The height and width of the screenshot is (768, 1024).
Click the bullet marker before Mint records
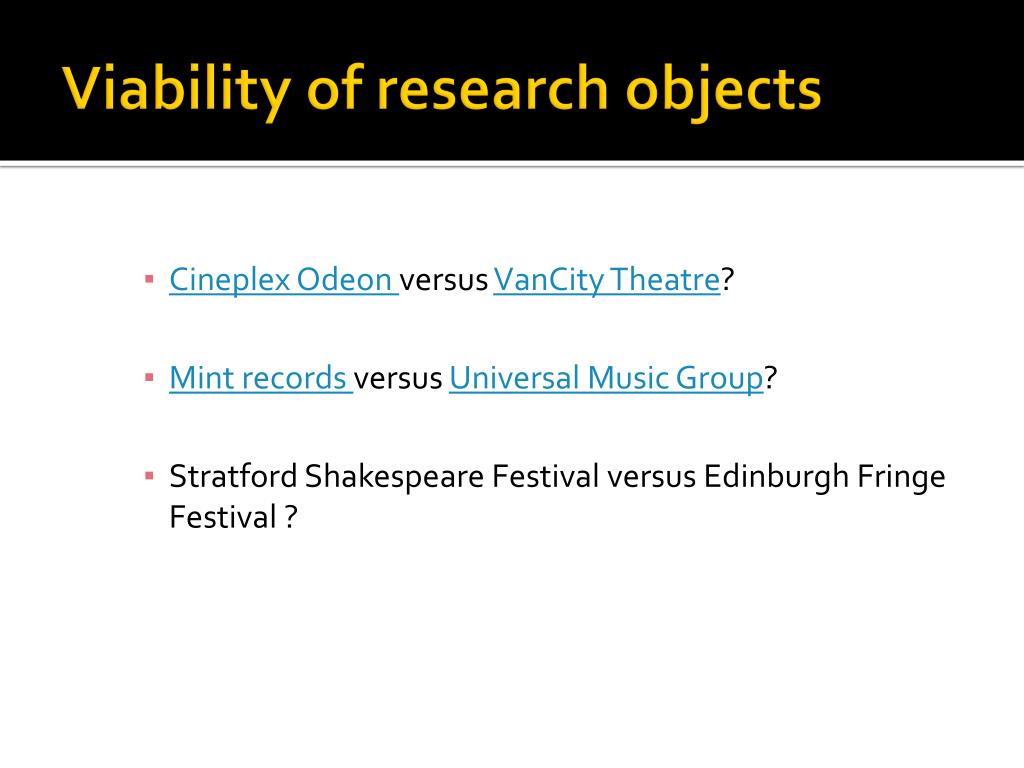click(x=150, y=377)
